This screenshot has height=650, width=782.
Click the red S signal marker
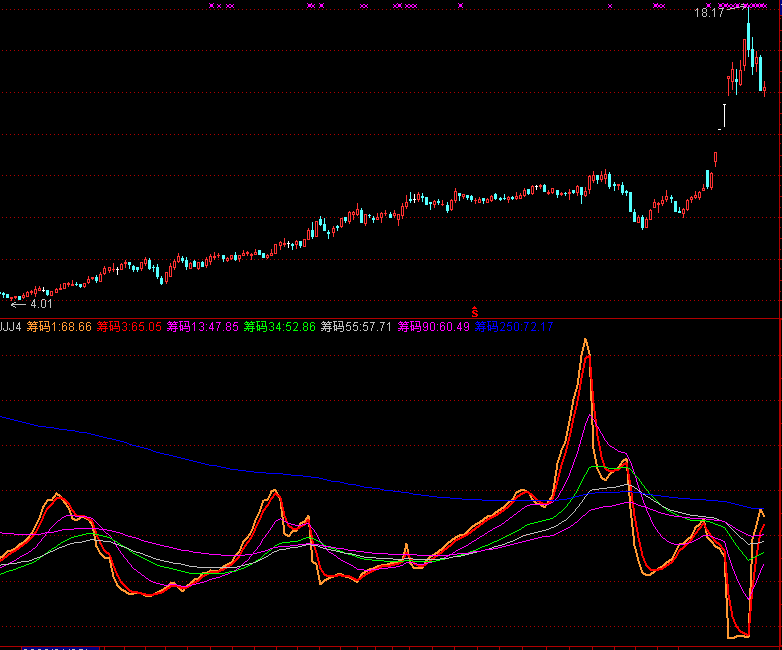(475, 313)
